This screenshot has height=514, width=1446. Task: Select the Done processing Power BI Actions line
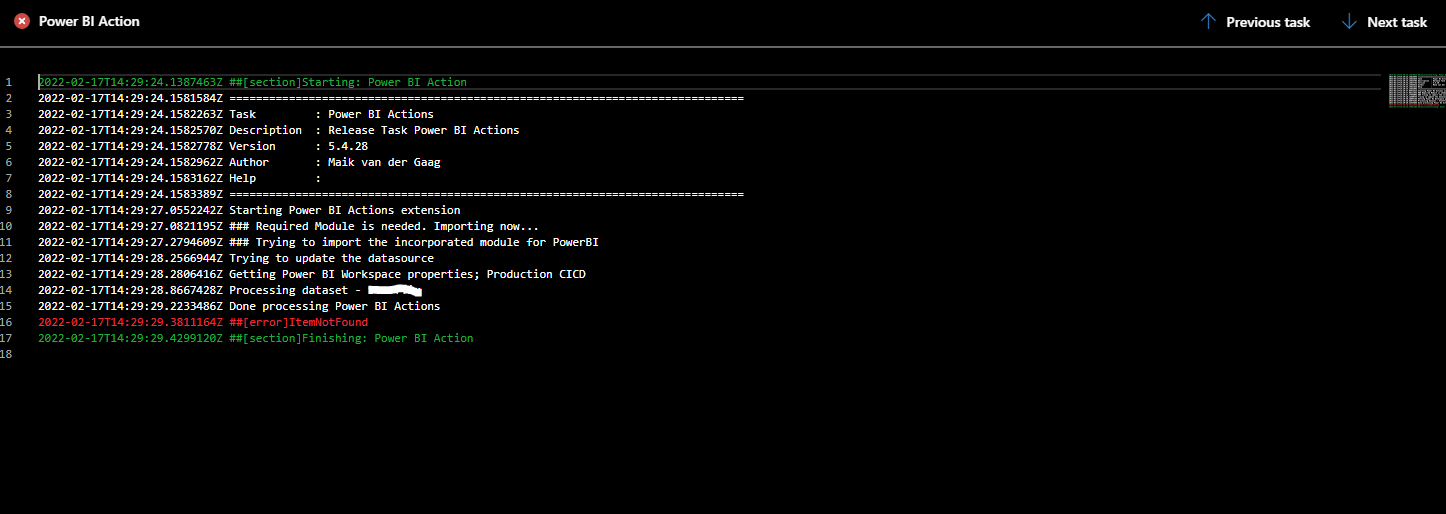[x=239, y=306]
